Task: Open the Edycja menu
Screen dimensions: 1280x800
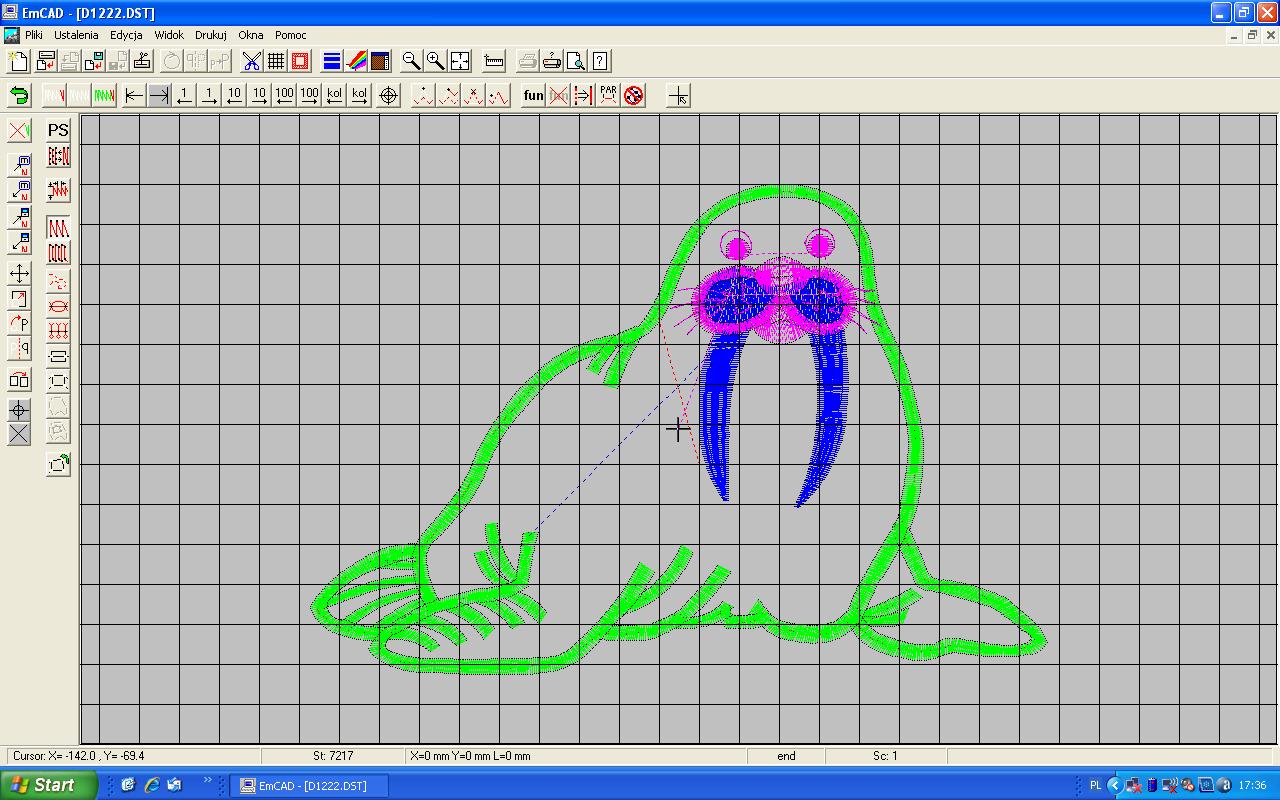Action: (x=126, y=35)
